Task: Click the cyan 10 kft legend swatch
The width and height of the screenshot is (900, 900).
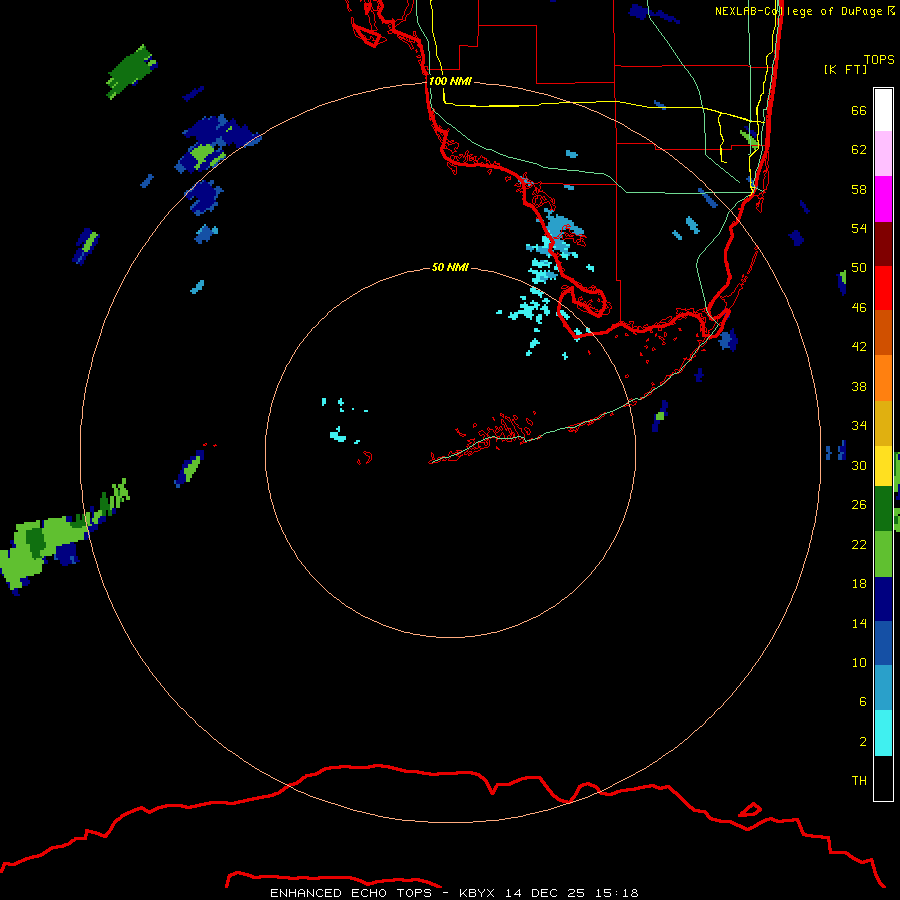Action: [x=883, y=733]
